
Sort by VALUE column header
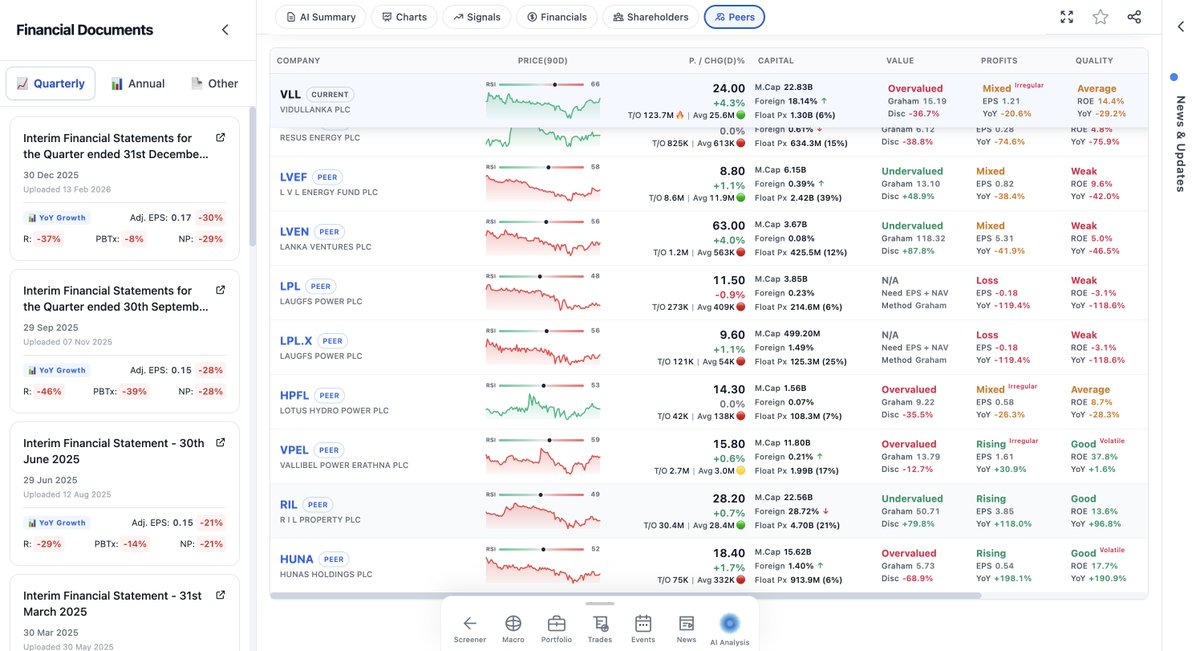pos(900,61)
